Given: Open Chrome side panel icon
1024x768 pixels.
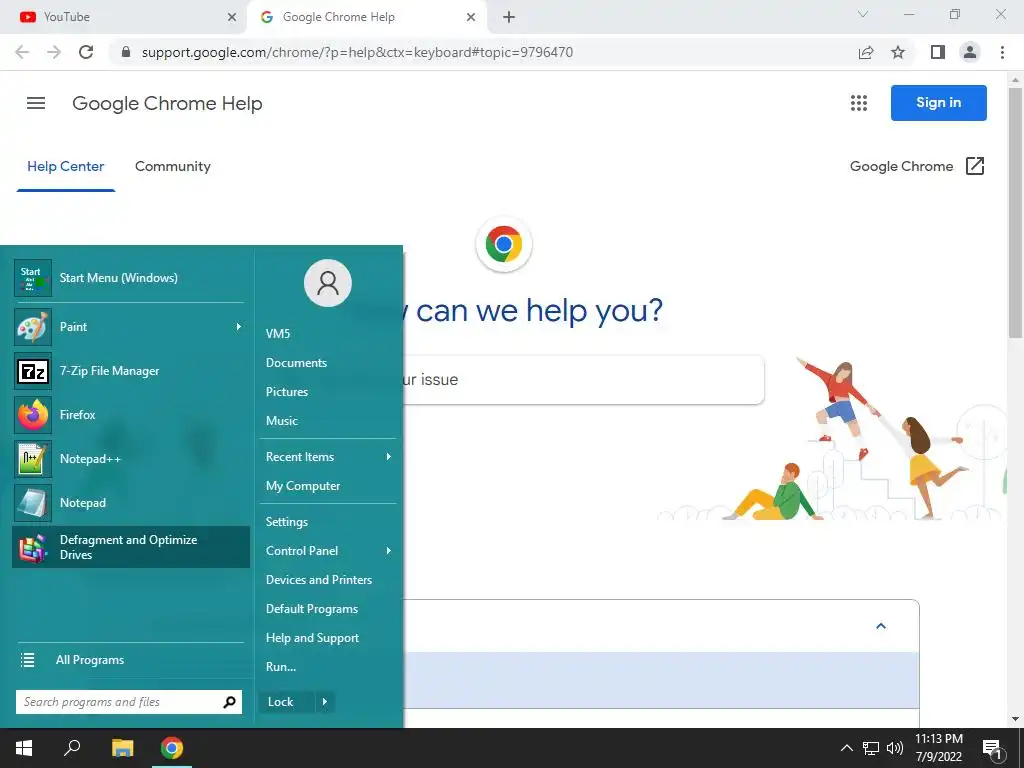Looking at the screenshot, I should pos(938,52).
